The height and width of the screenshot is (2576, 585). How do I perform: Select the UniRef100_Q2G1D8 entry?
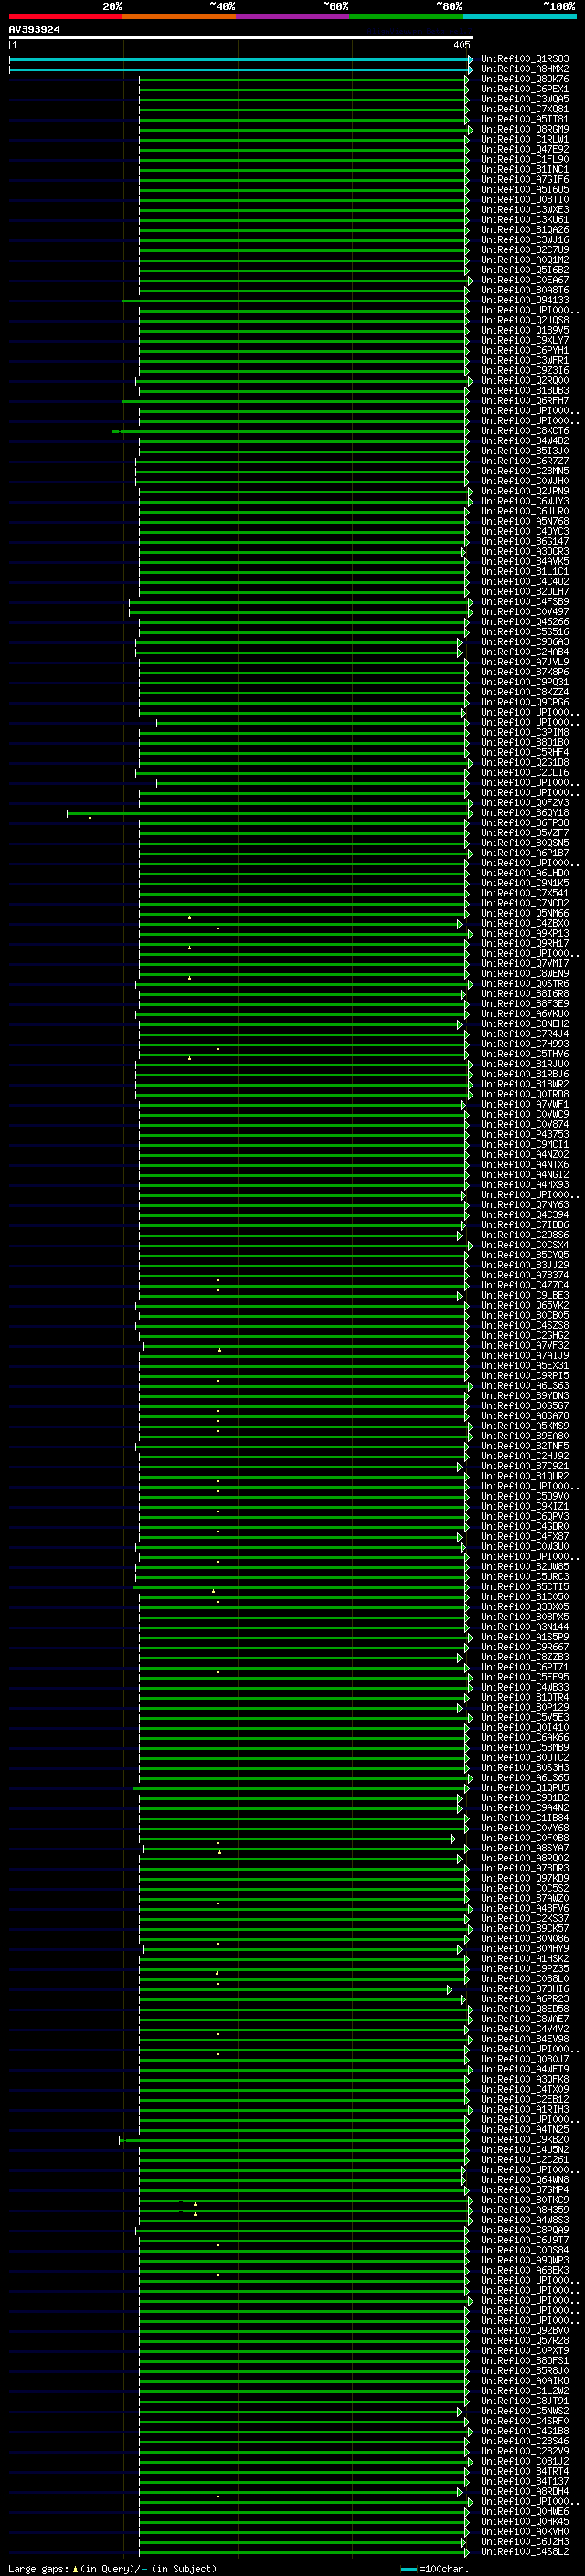525,762
